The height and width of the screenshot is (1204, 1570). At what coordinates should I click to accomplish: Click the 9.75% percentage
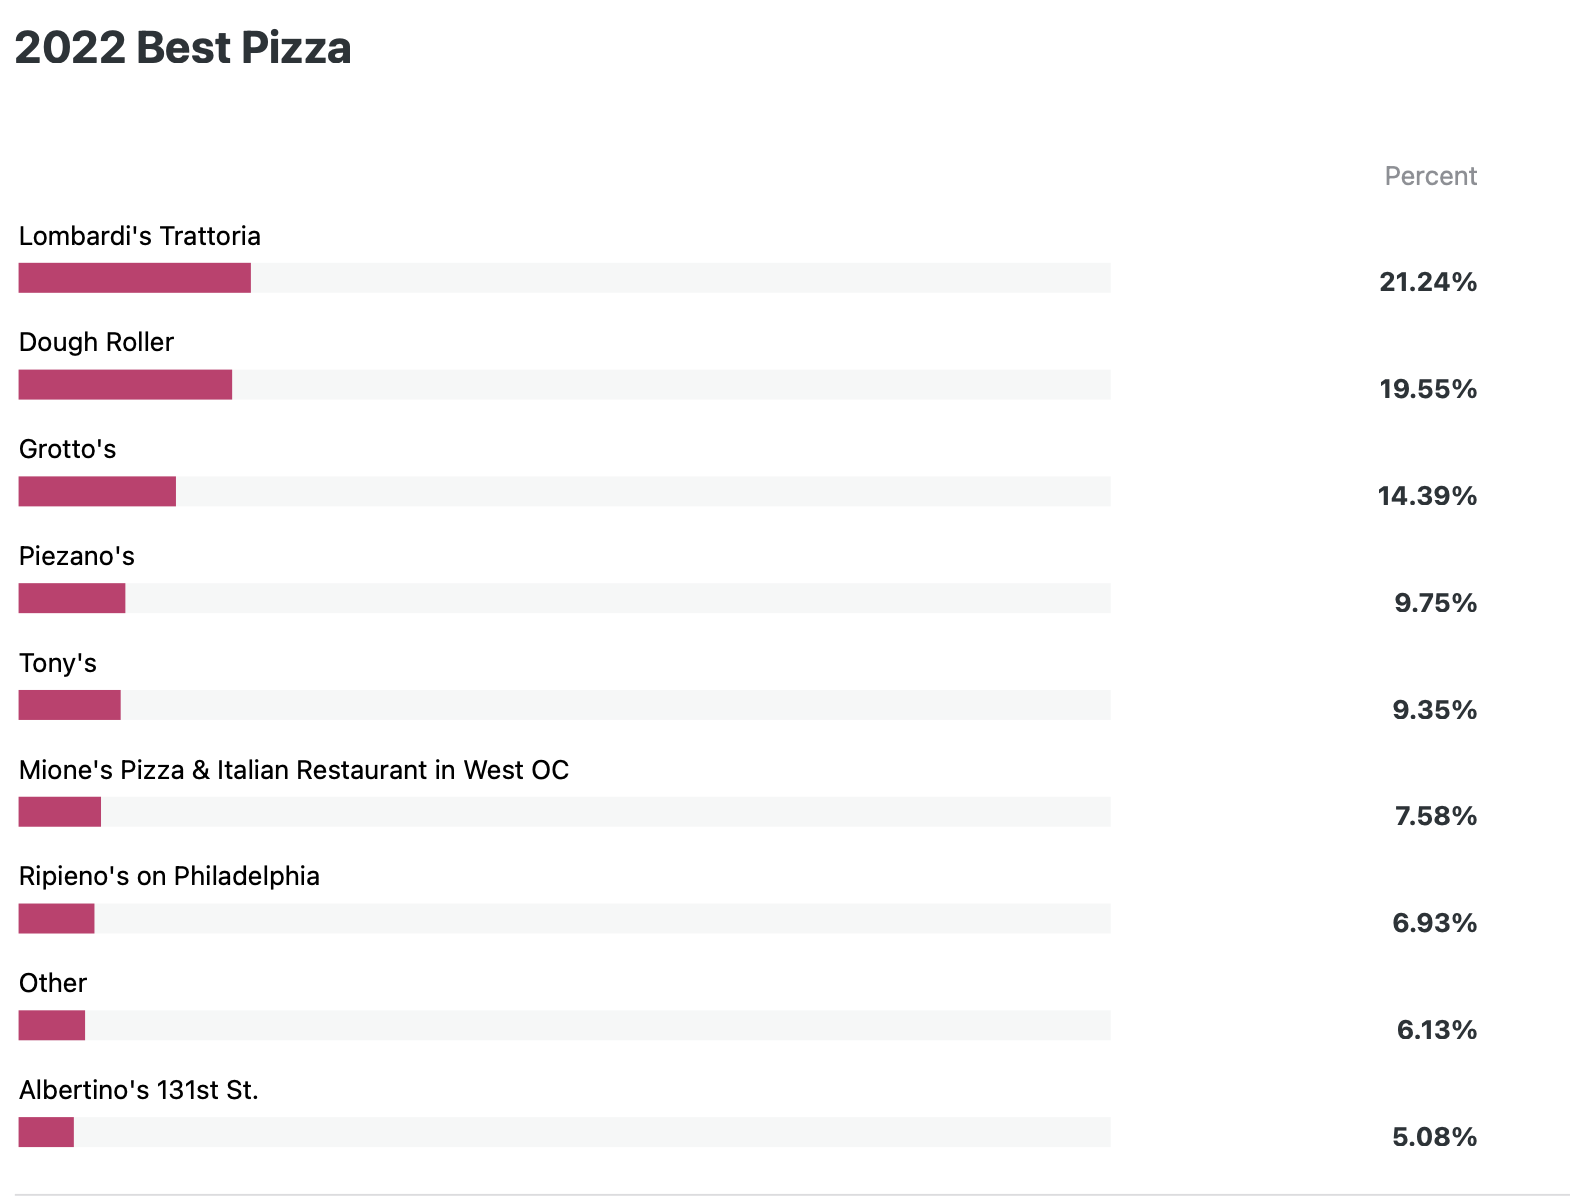click(x=1436, y=603)
